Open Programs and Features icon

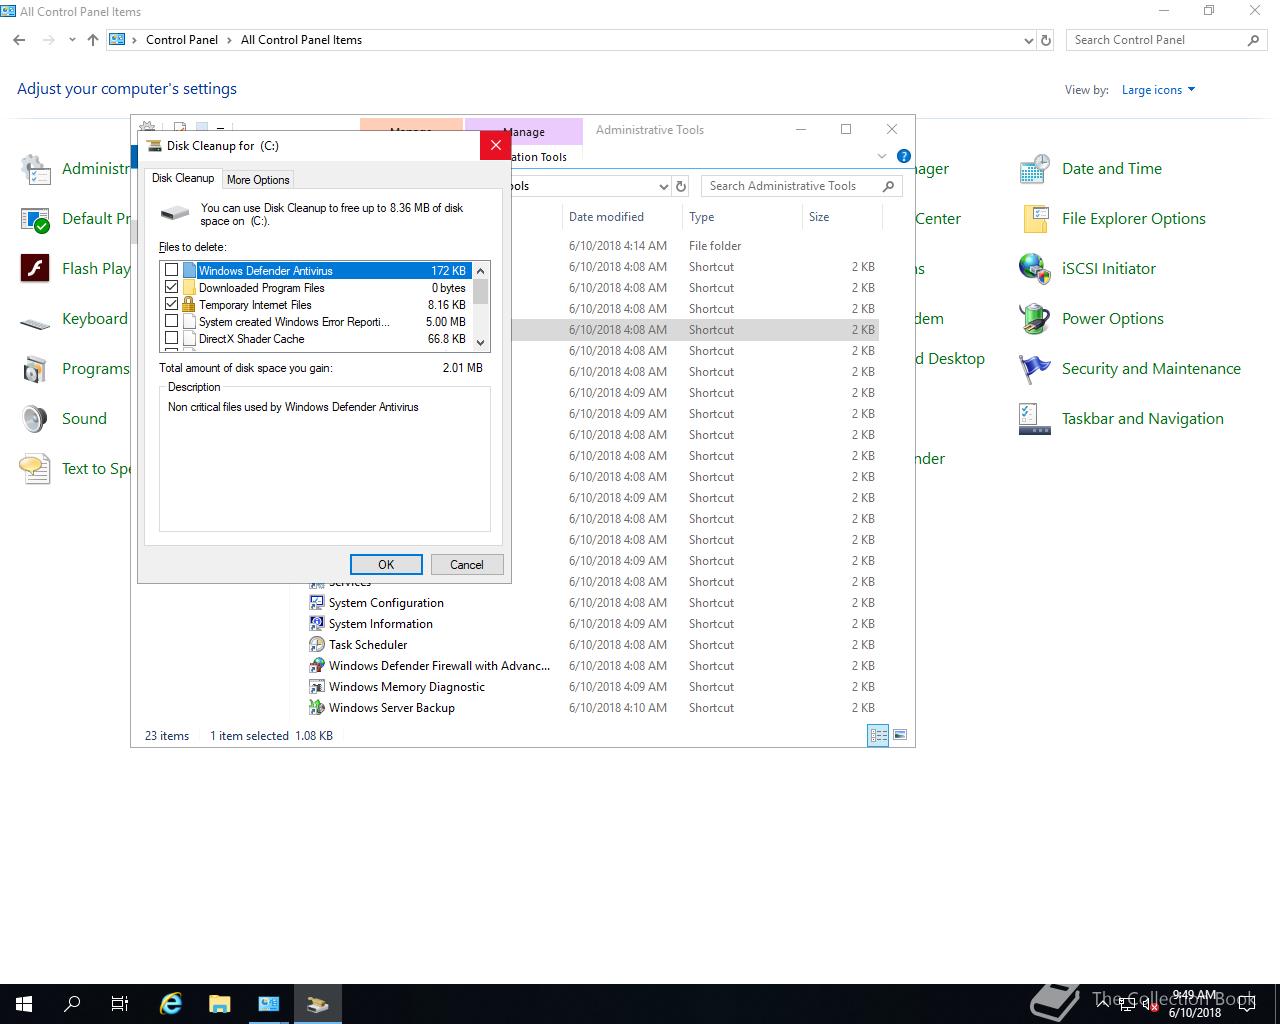[x=35, y=369]
